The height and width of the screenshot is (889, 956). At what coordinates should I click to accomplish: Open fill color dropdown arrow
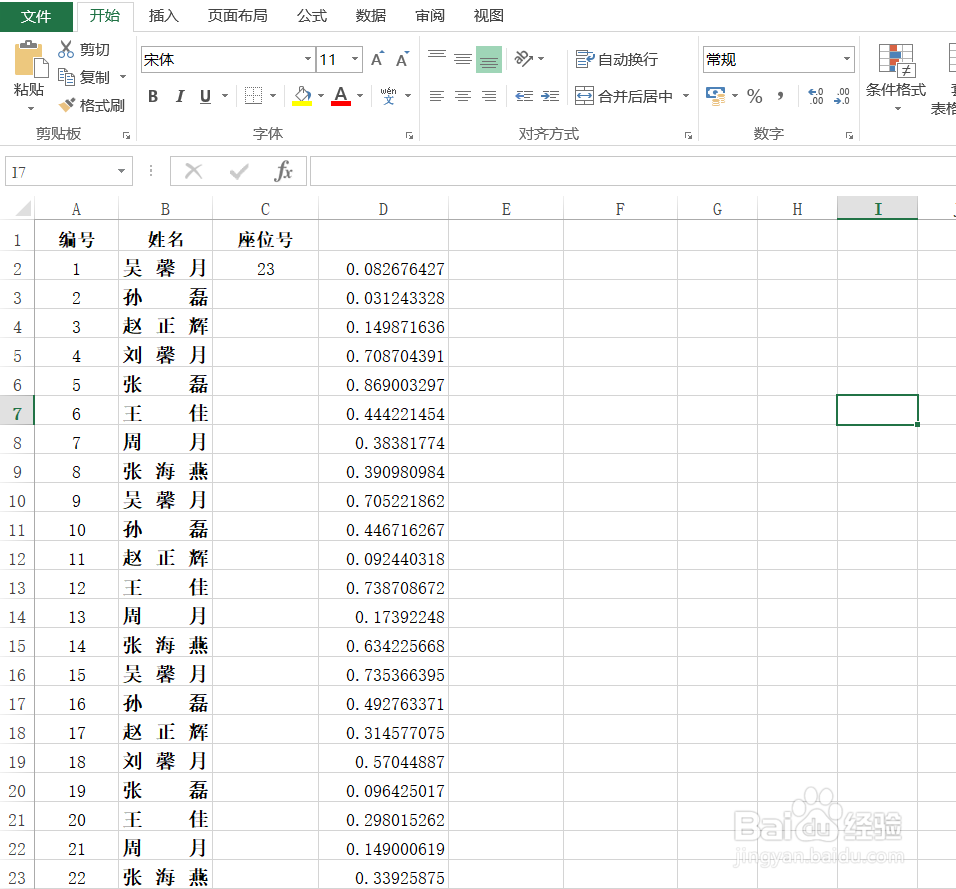click(x=321, y=96)
